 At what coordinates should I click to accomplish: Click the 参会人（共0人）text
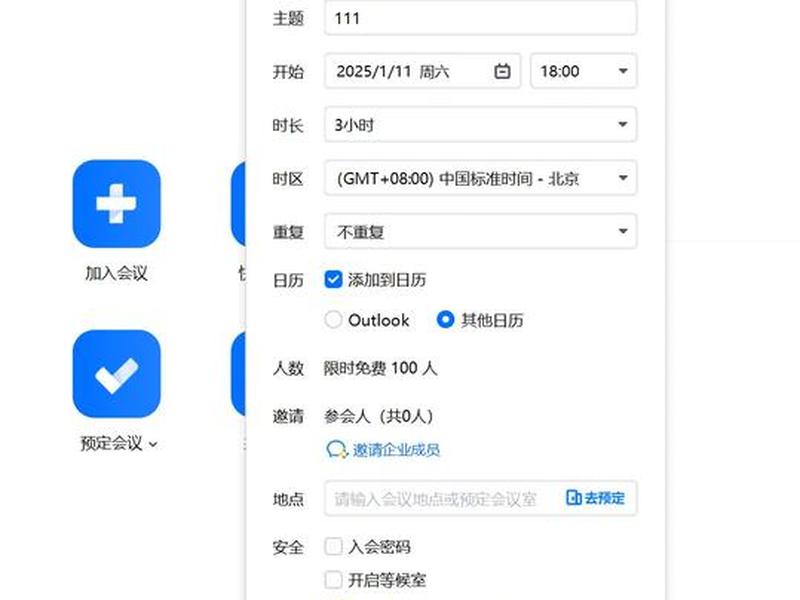point(379,416)
